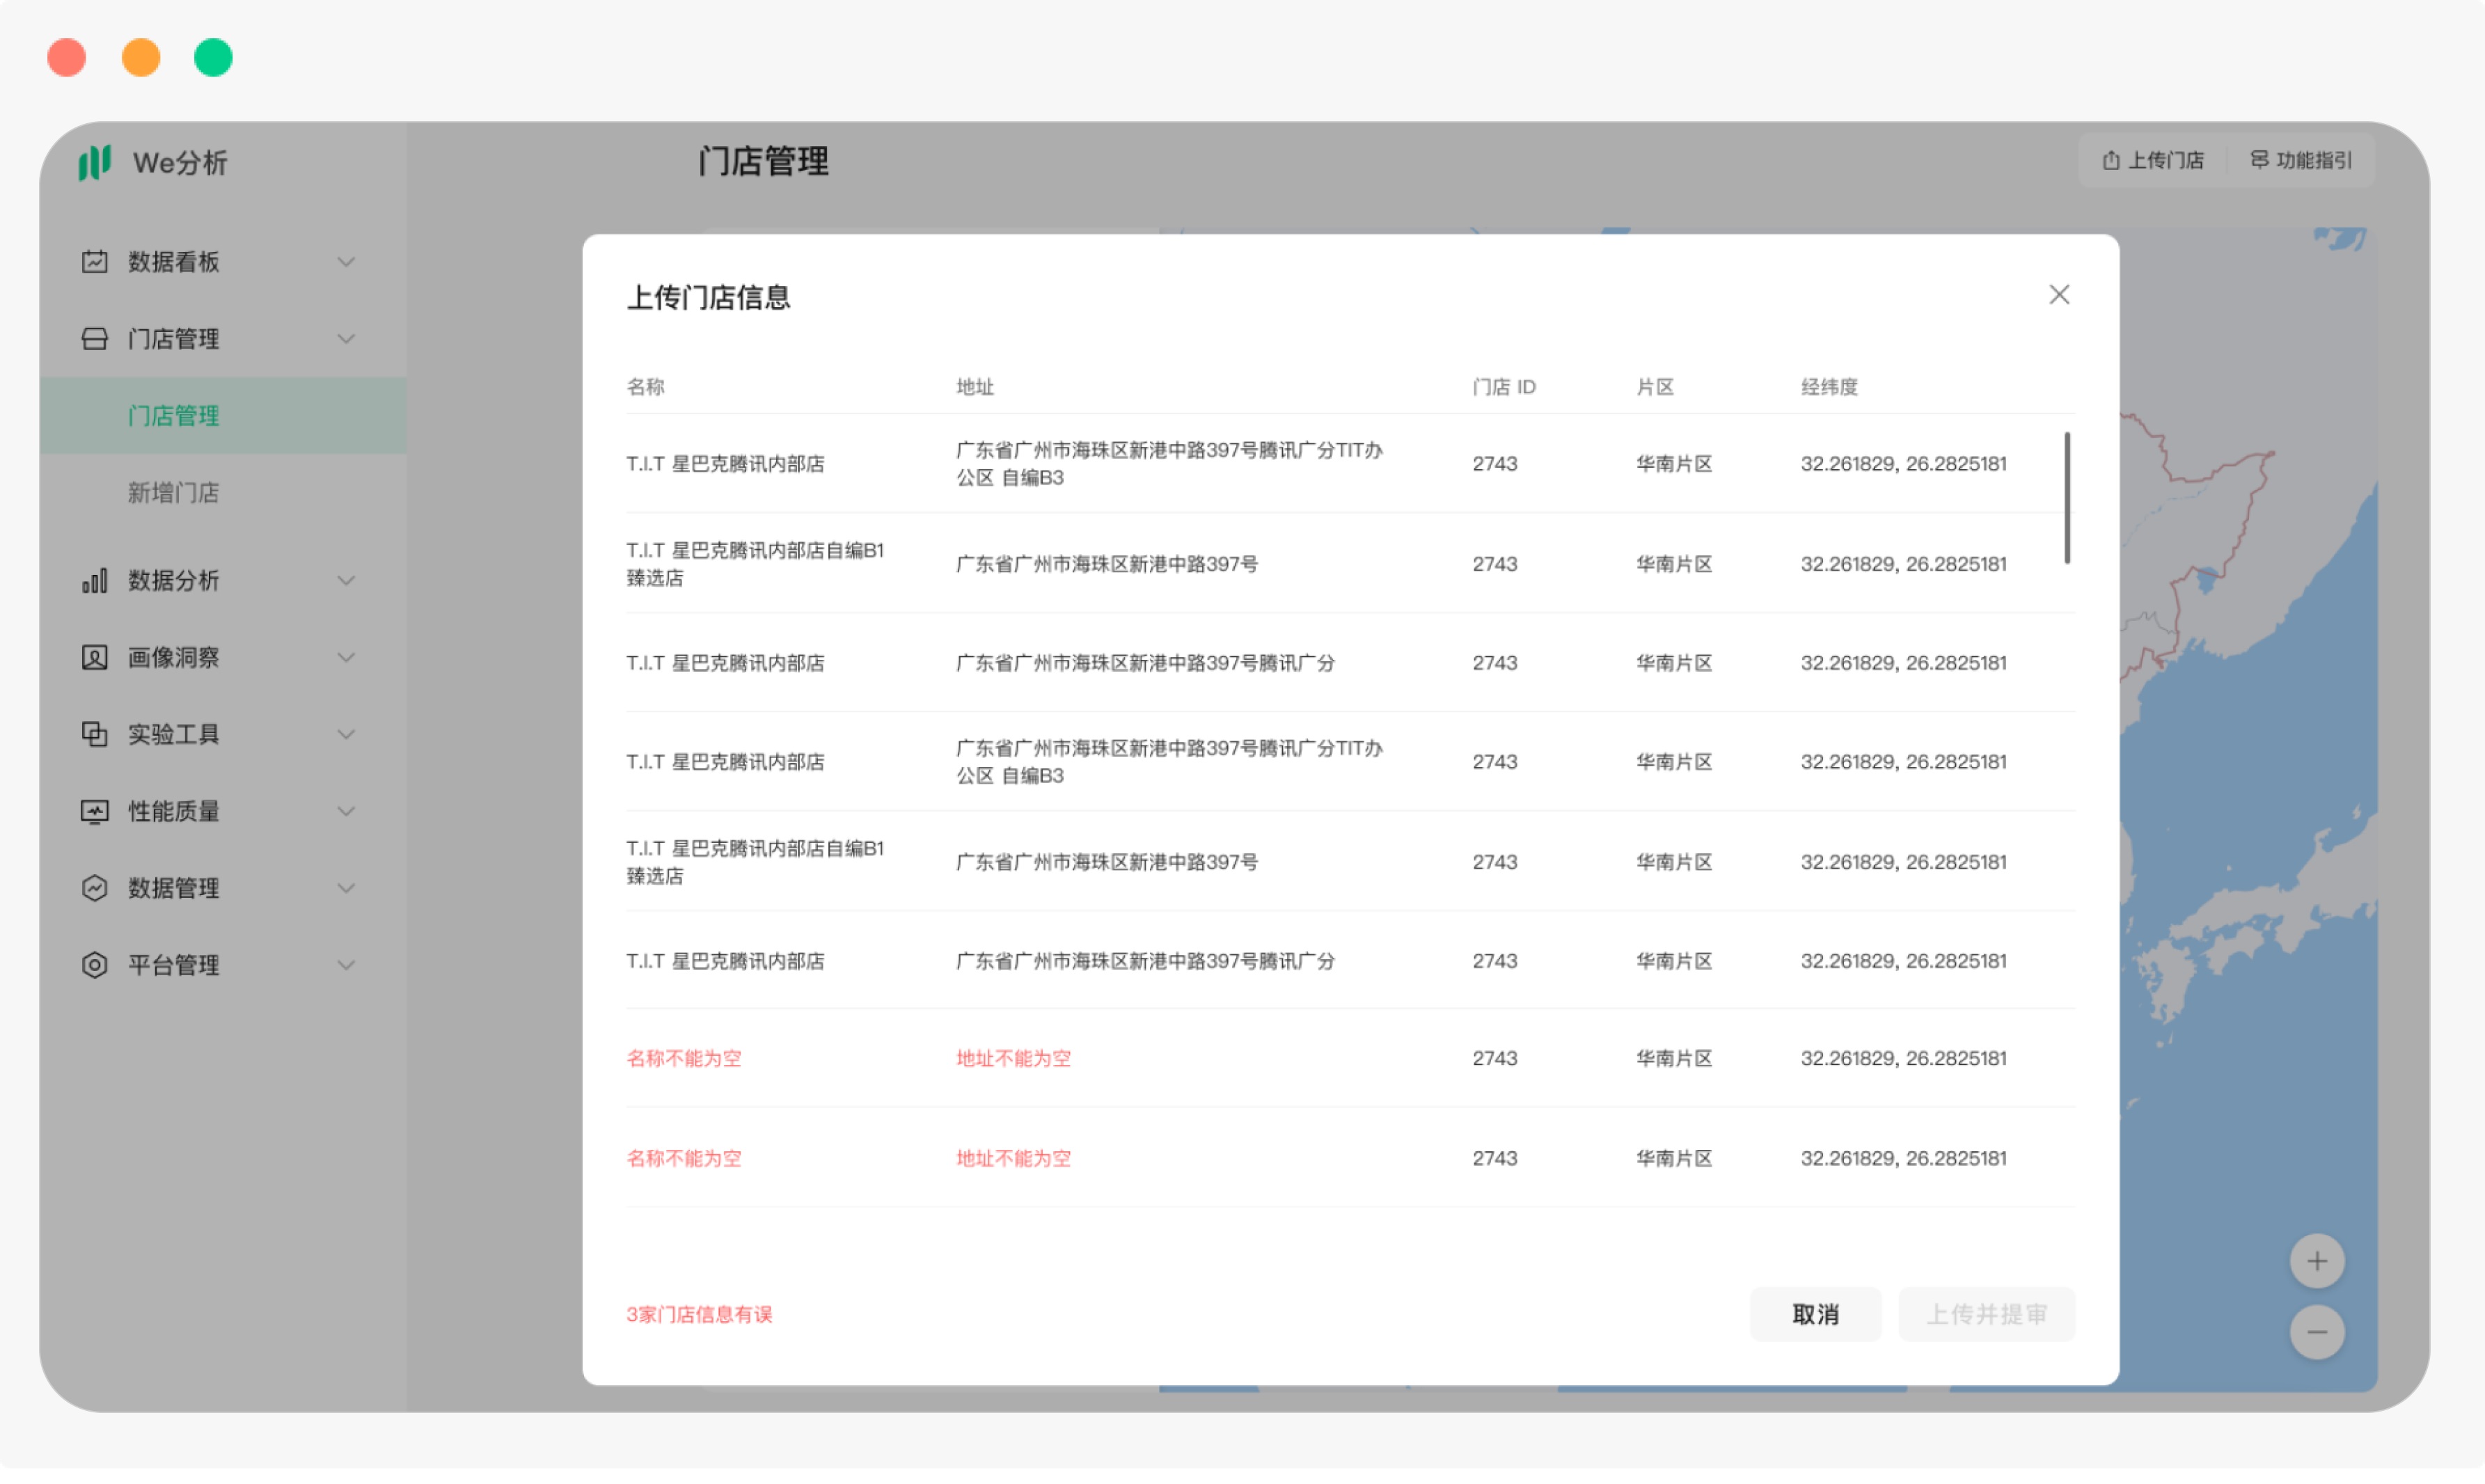
Task: Click the 3家门店信息有误 error message
Action: pos(699,1315)
